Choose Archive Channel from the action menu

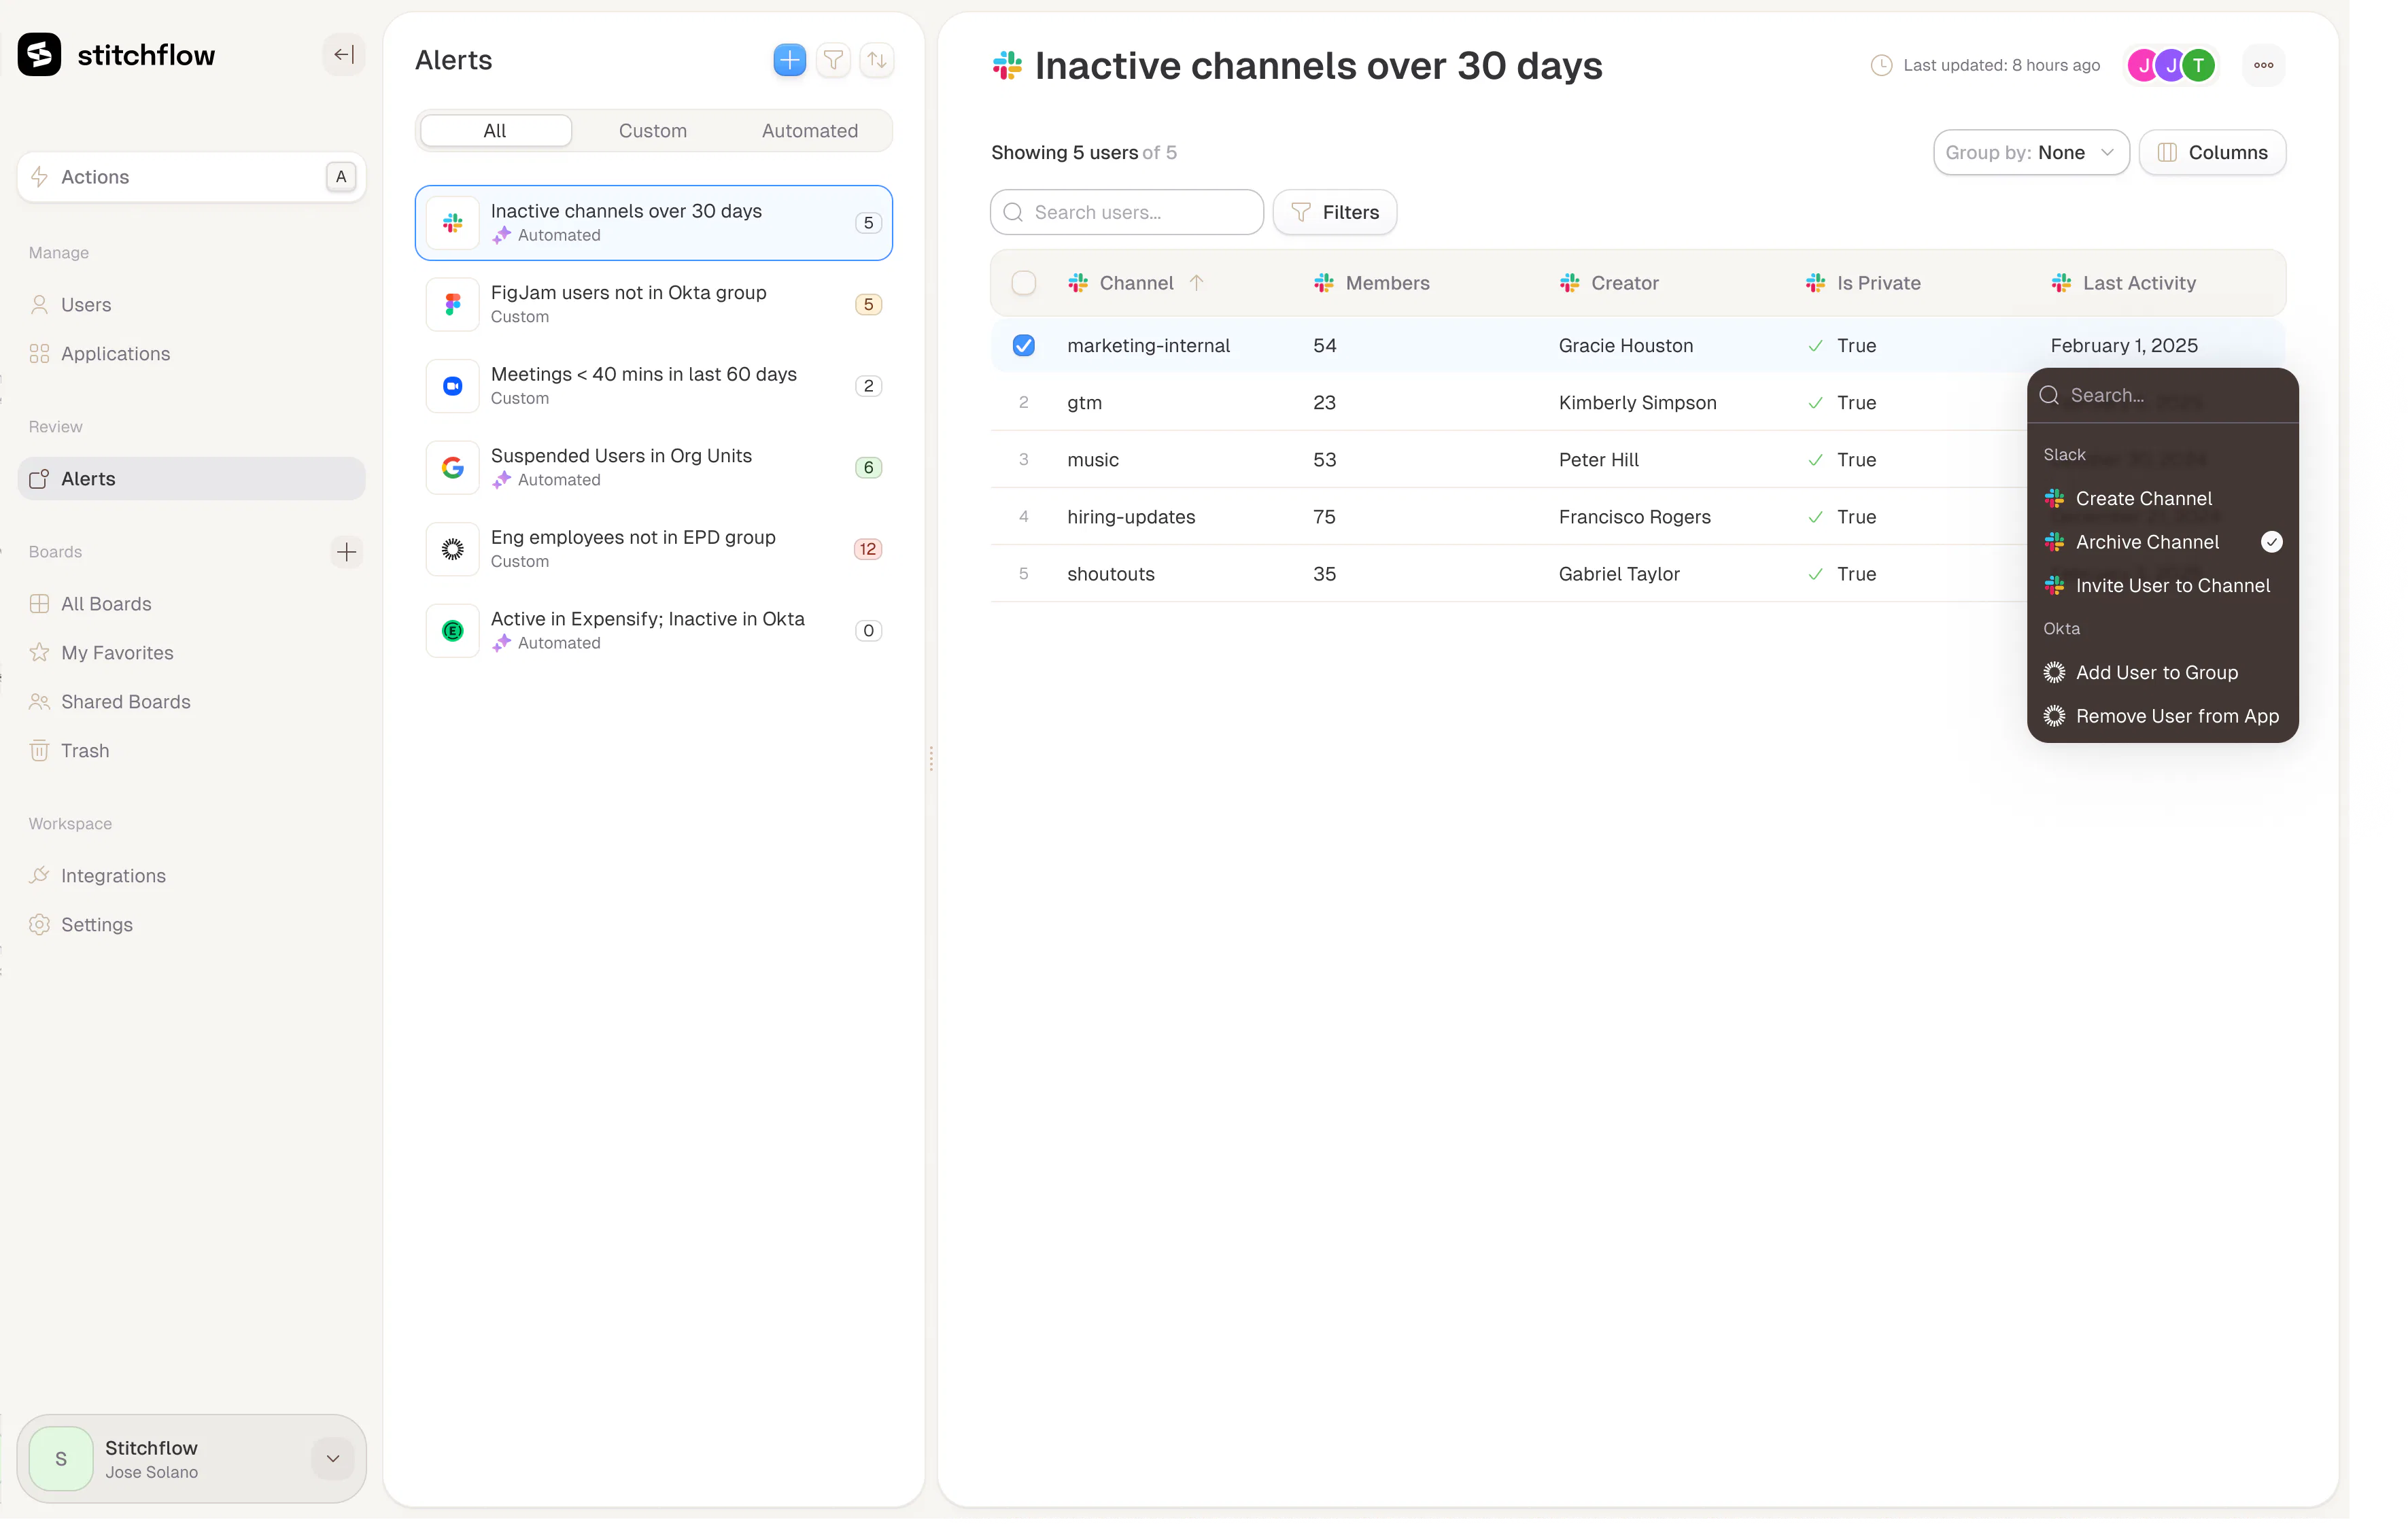2163,543
